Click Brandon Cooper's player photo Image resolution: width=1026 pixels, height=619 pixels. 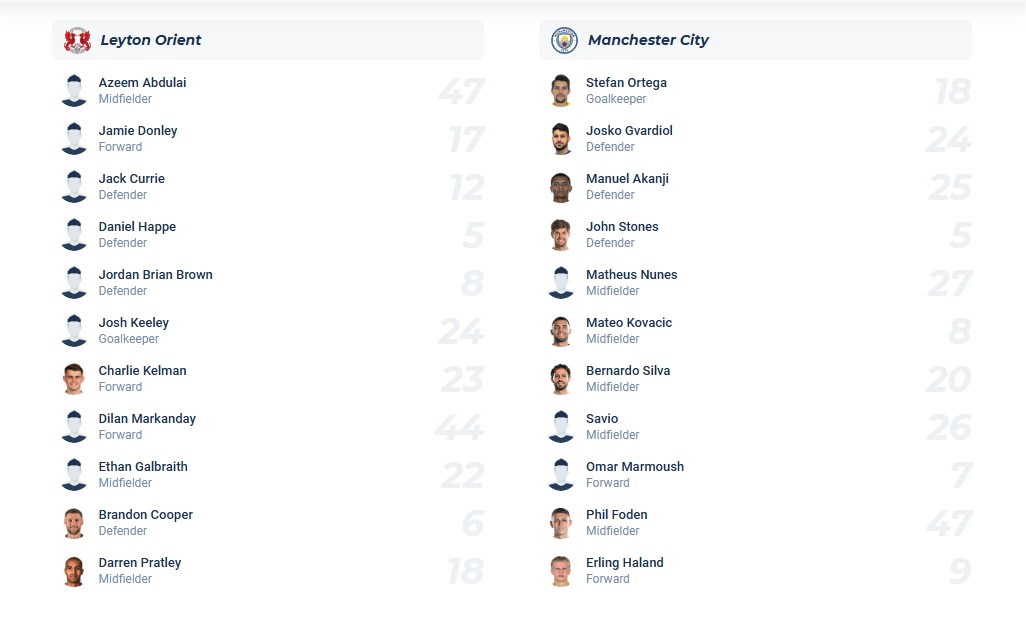(x=74, y=522)
